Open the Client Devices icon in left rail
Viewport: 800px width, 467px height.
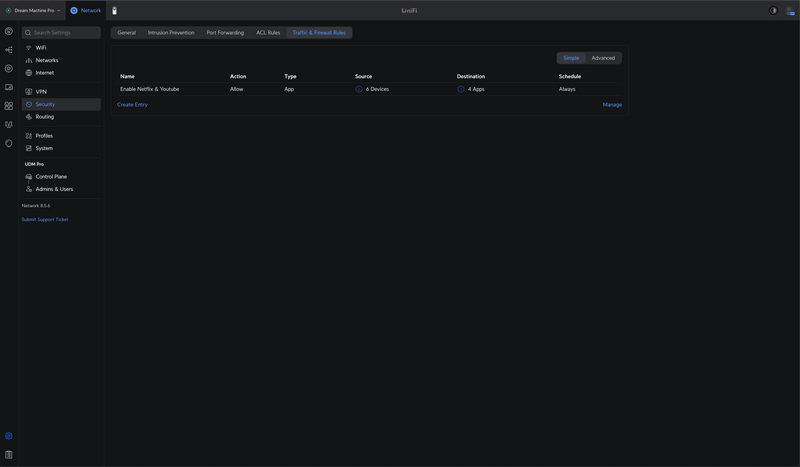click(x=9, y=87)
